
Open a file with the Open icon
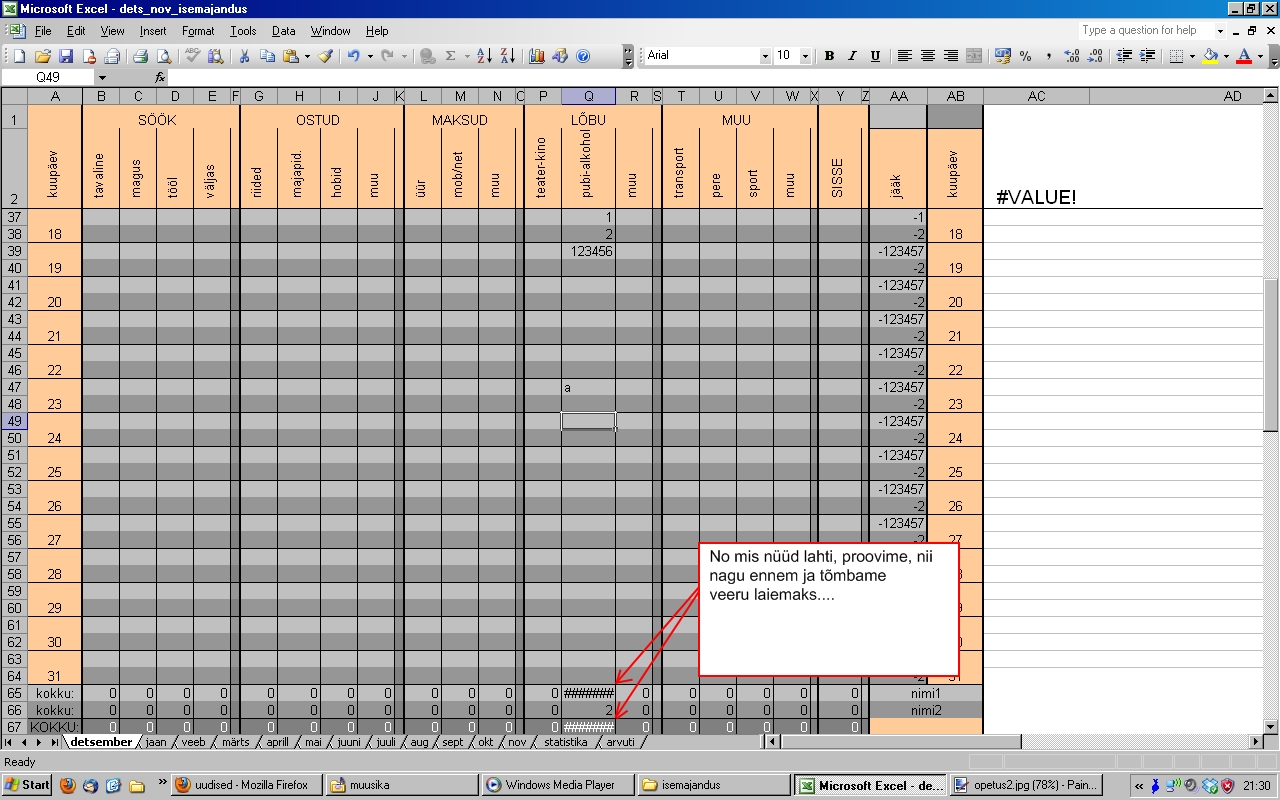43,56
